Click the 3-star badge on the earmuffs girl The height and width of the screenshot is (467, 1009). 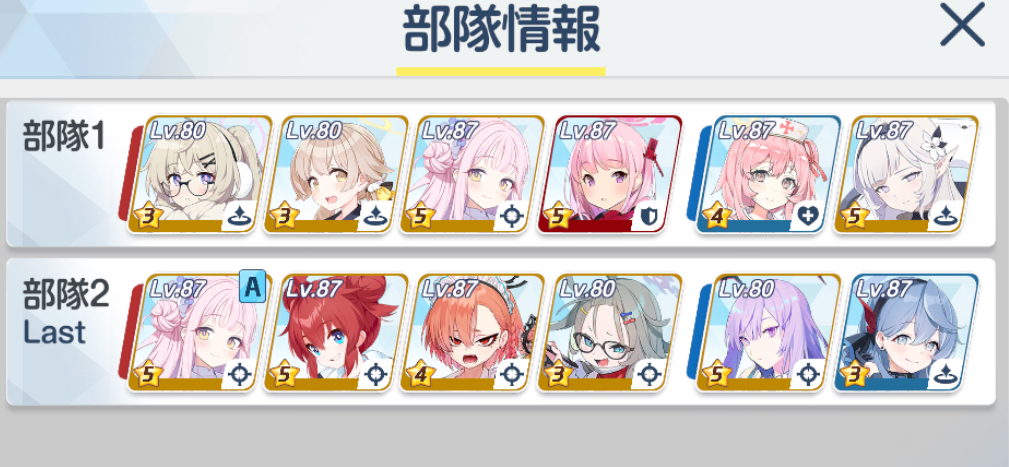coord(147,217)
